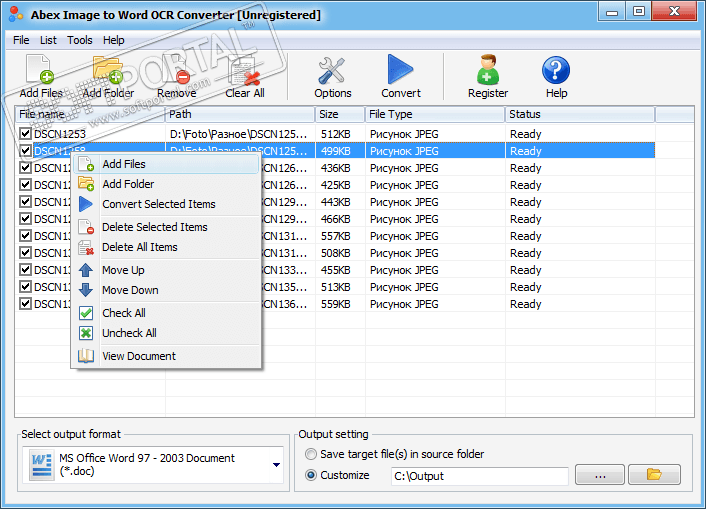706x509 pixels.
Task: Sort by the File Type column header
Action: pyautogui.click(x=435, y=114)
